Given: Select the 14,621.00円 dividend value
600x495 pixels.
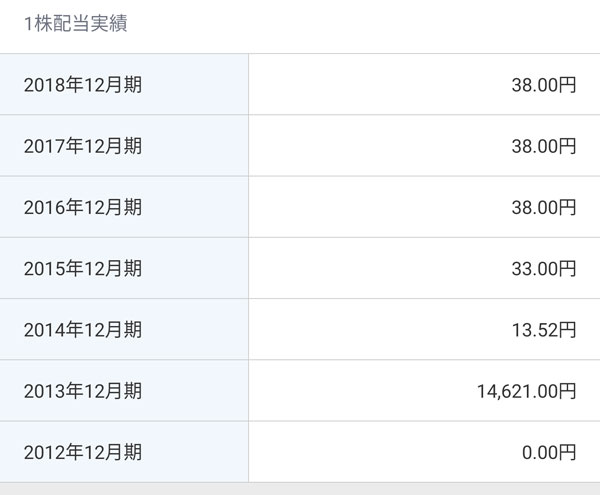Looking at the screenshot, I should coord(525,390).
